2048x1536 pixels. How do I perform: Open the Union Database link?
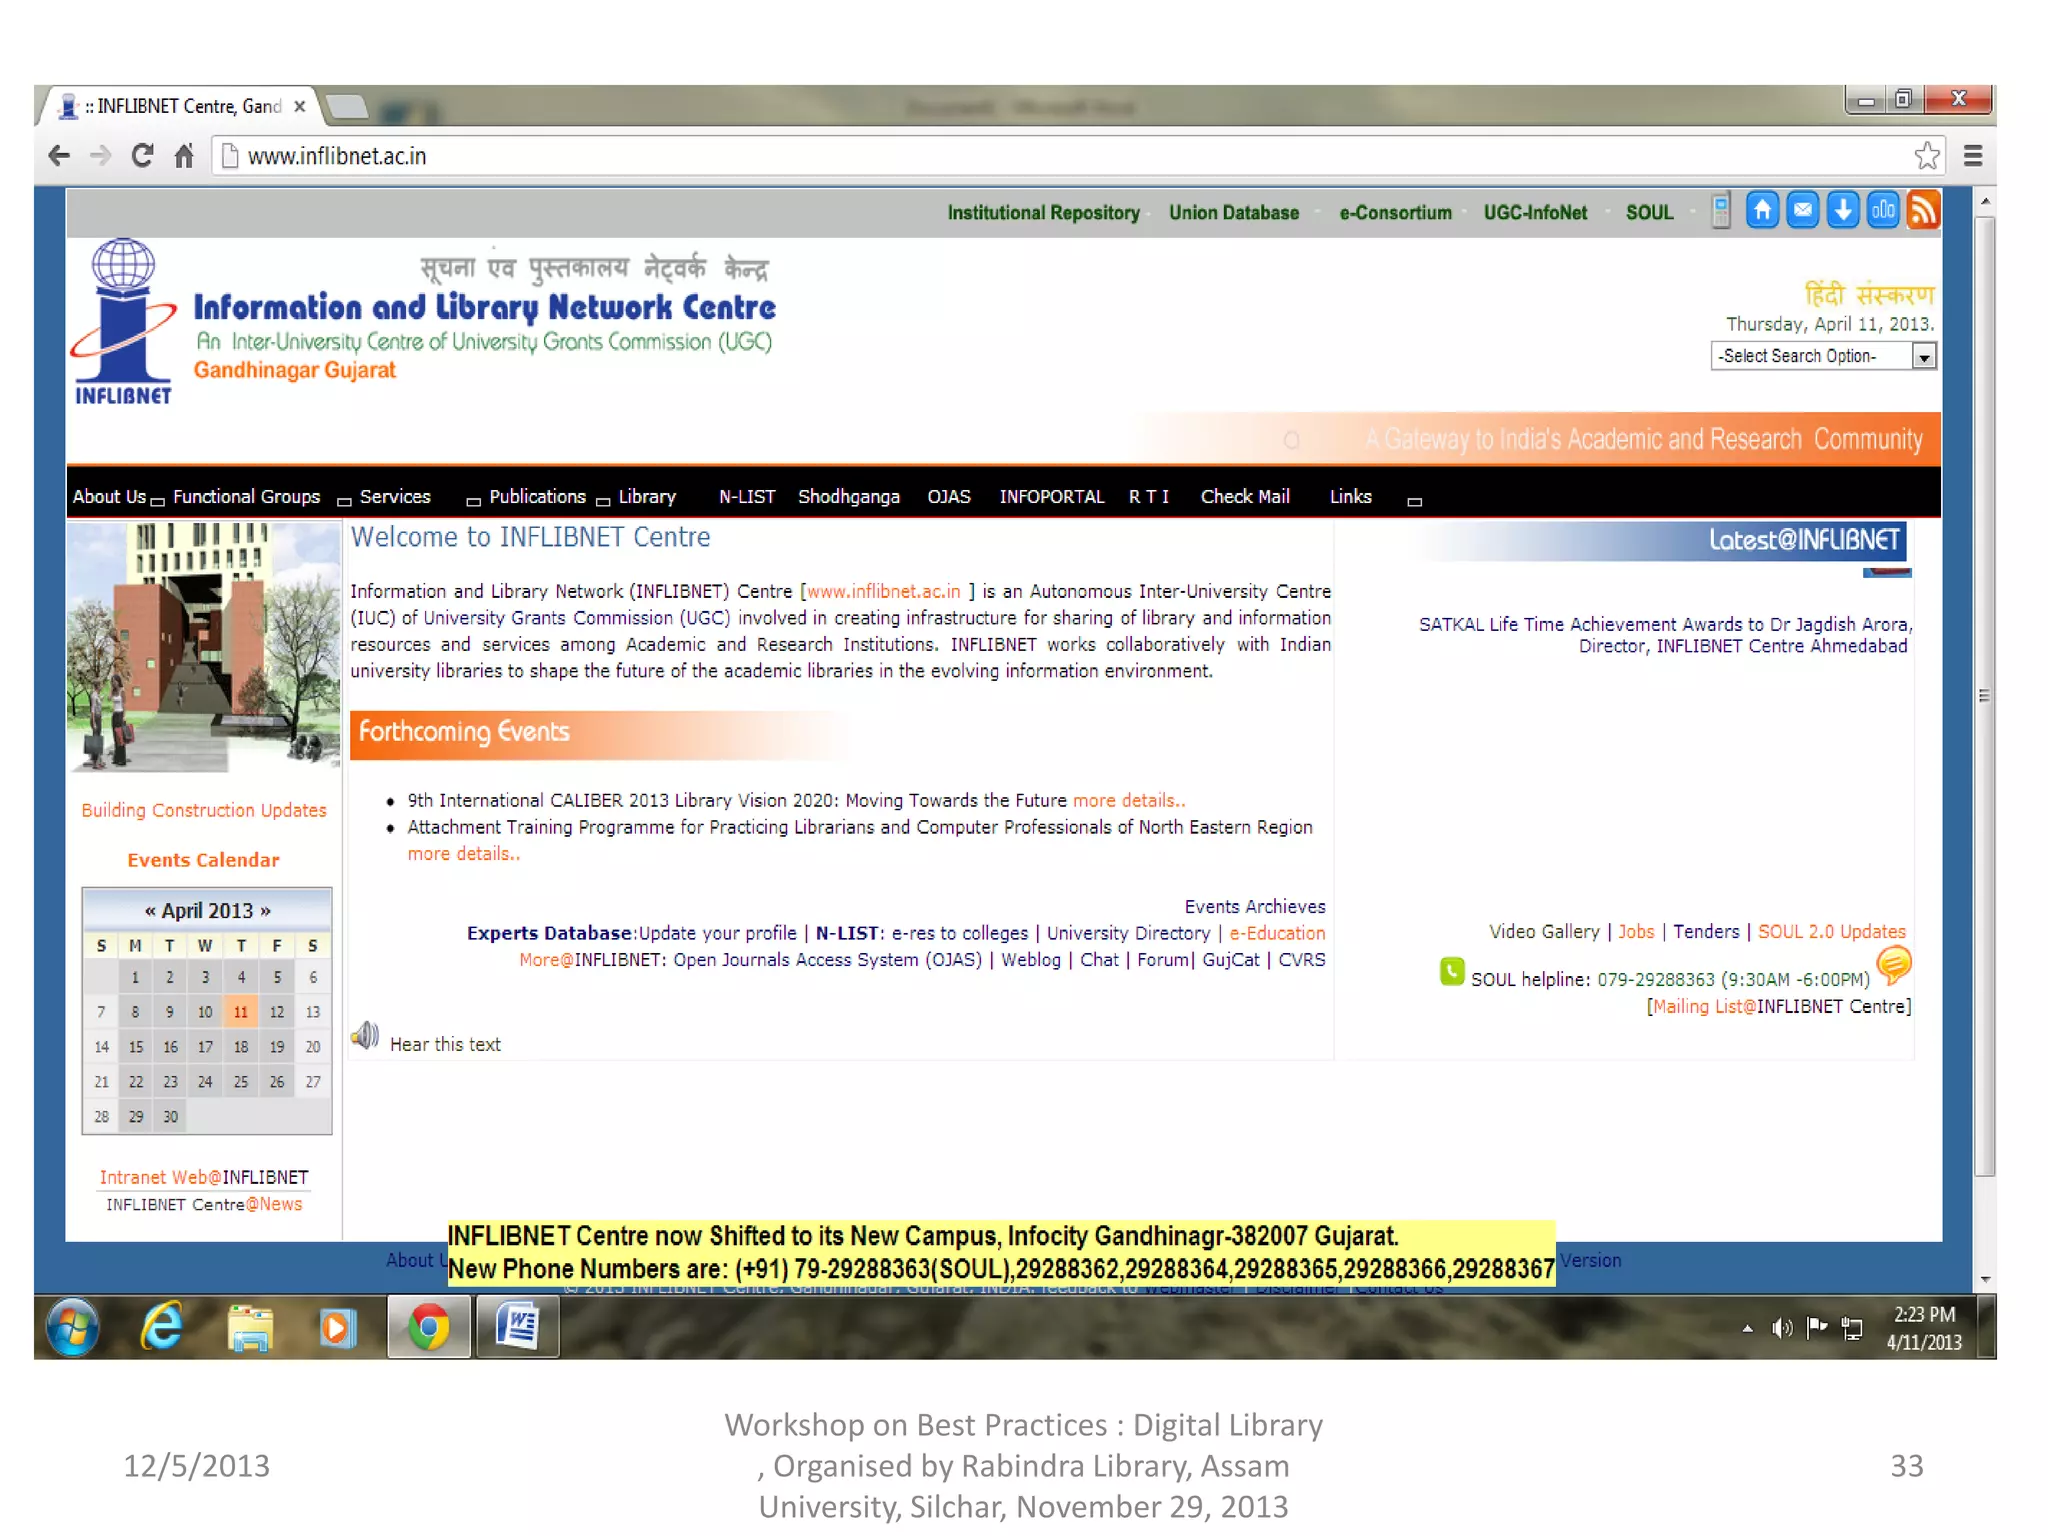[1234, 213]
